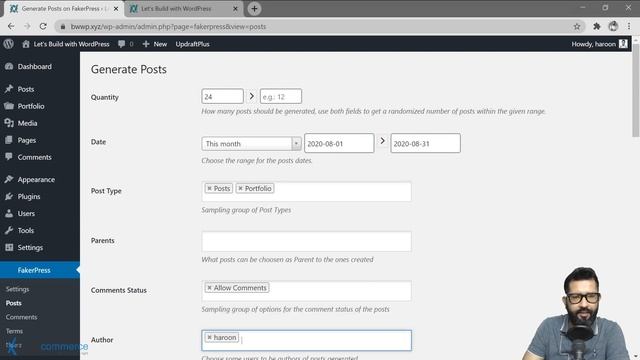Open the site home icon in admin bar
Viewport: 640px width, 360px height.
click(x=26, y=44)
